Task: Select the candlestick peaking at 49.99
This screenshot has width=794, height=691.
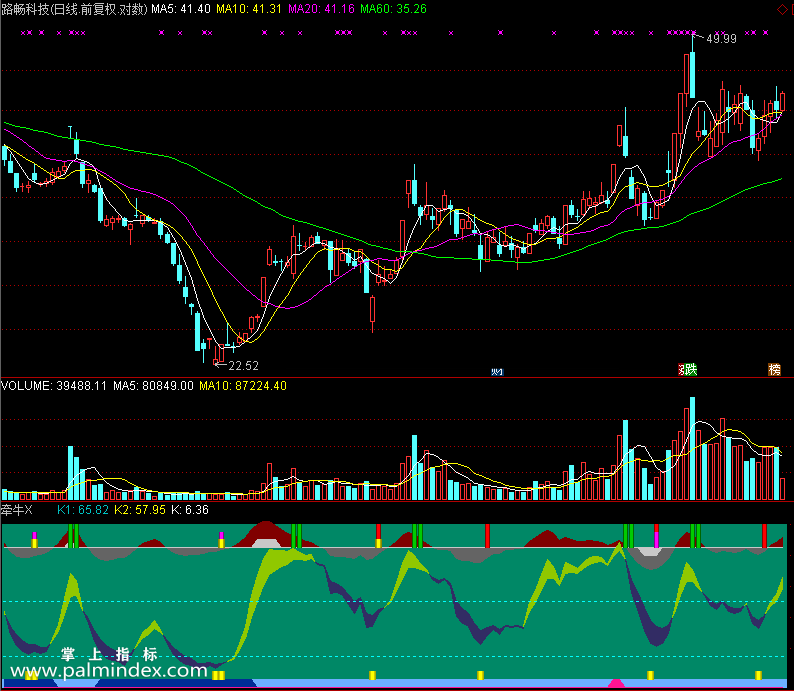Action: [692, 67]
